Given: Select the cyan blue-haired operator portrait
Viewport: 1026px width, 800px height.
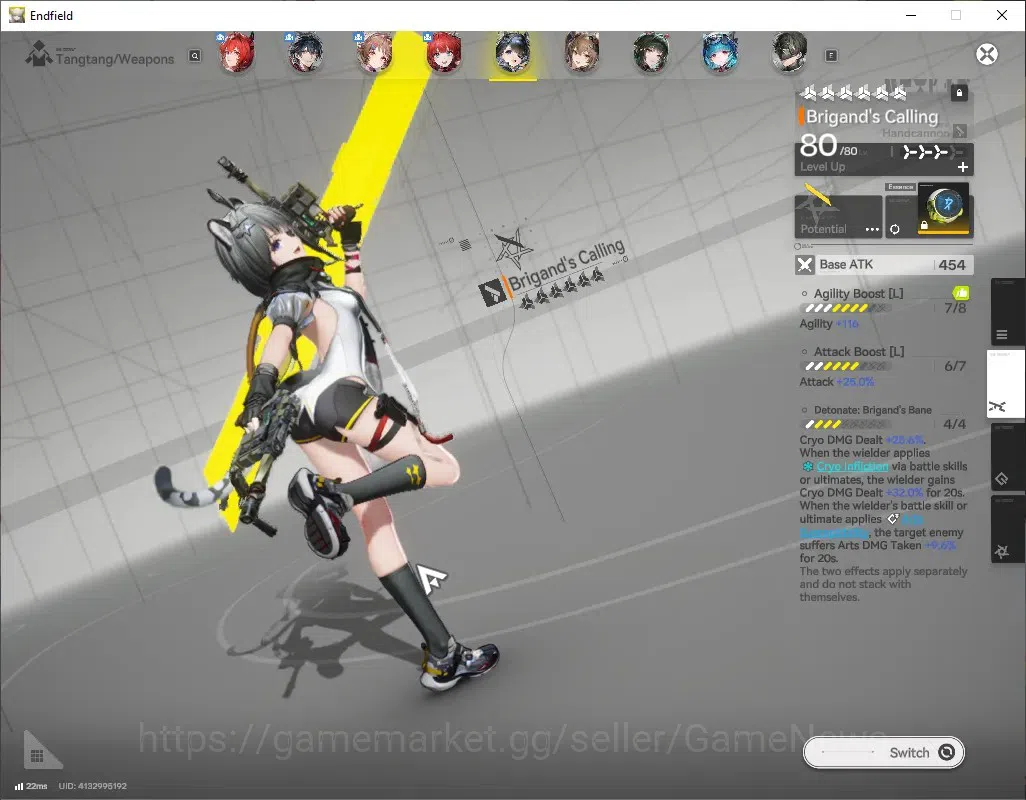Looking at the screenshot, I should (720, 52).
